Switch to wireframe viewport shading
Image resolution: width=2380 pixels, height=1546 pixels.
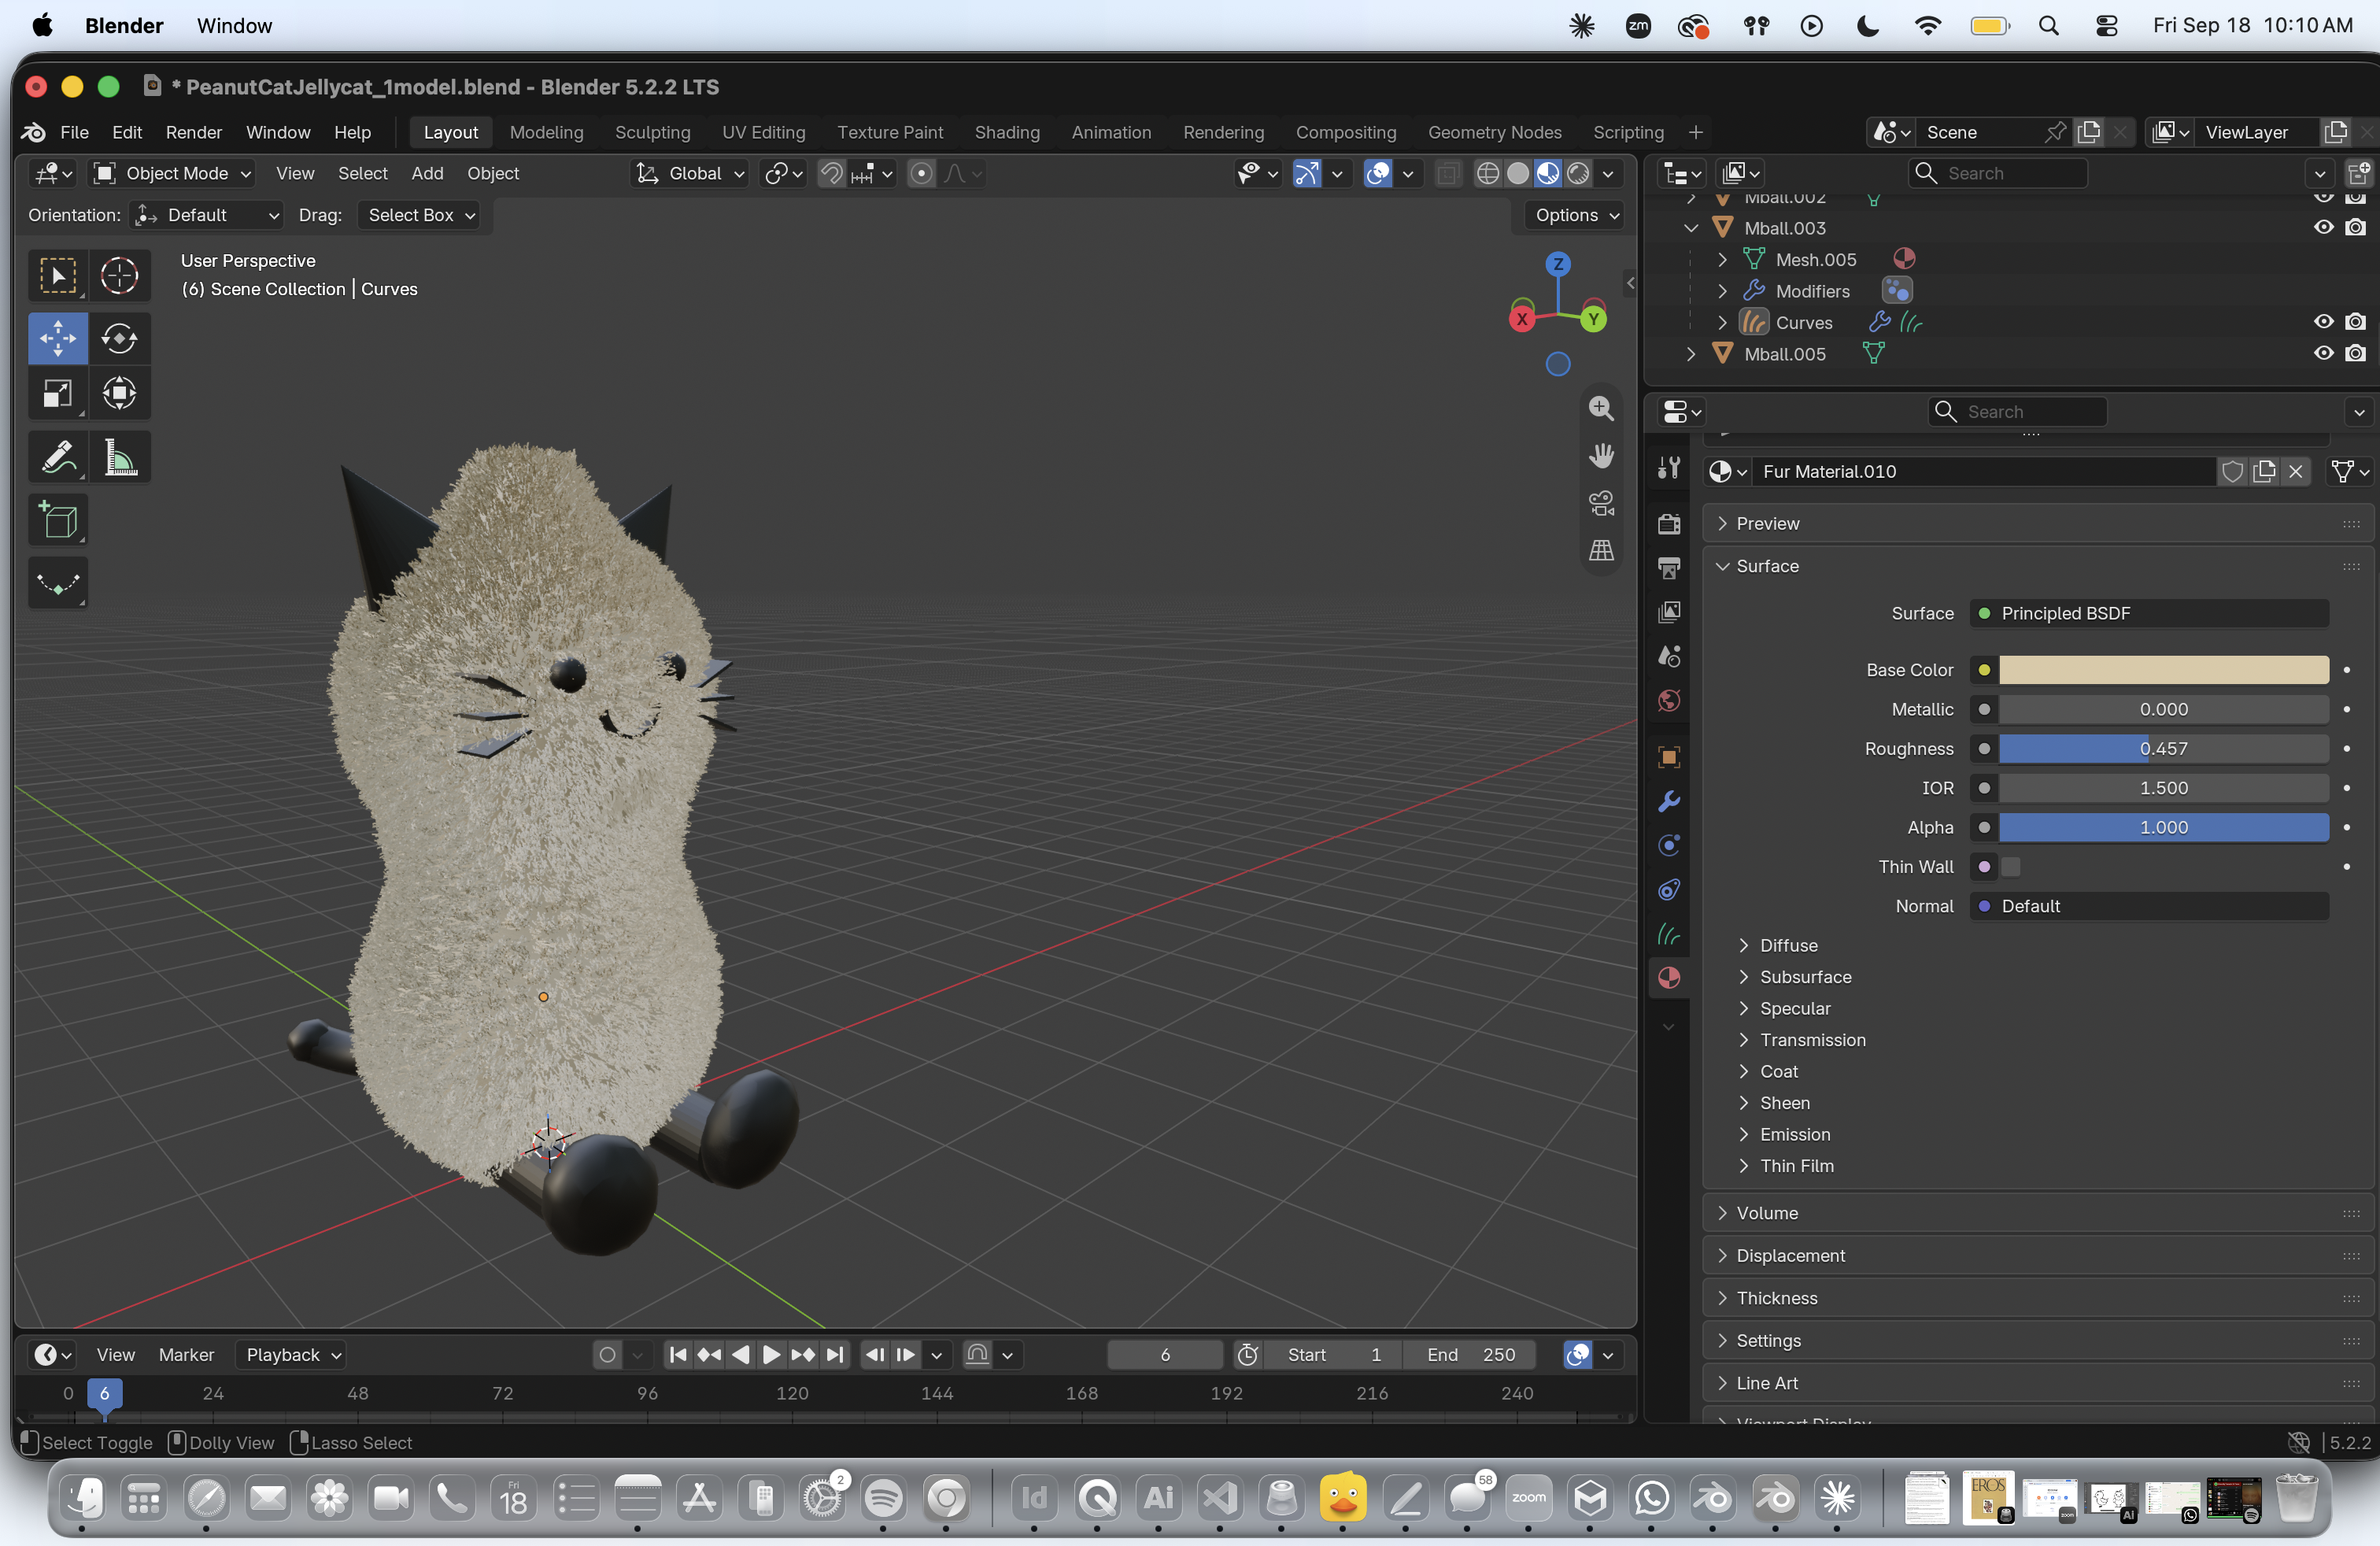click(1487, 173)
